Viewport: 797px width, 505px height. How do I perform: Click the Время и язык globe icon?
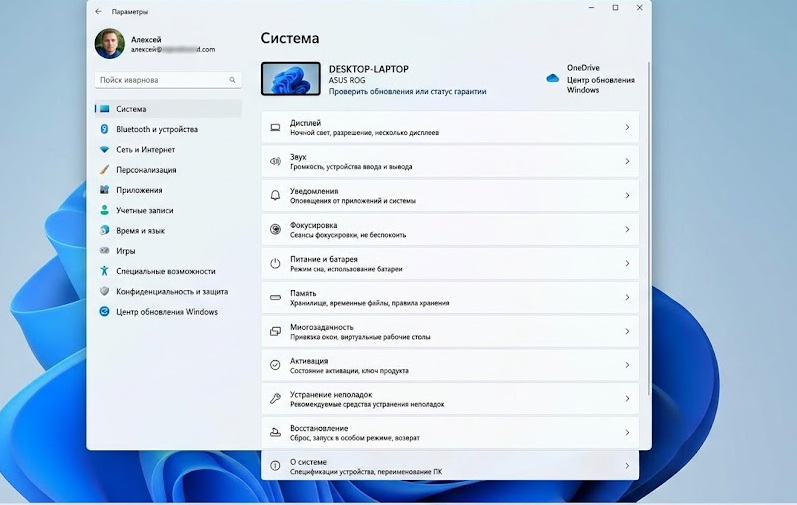pos(104,230)
